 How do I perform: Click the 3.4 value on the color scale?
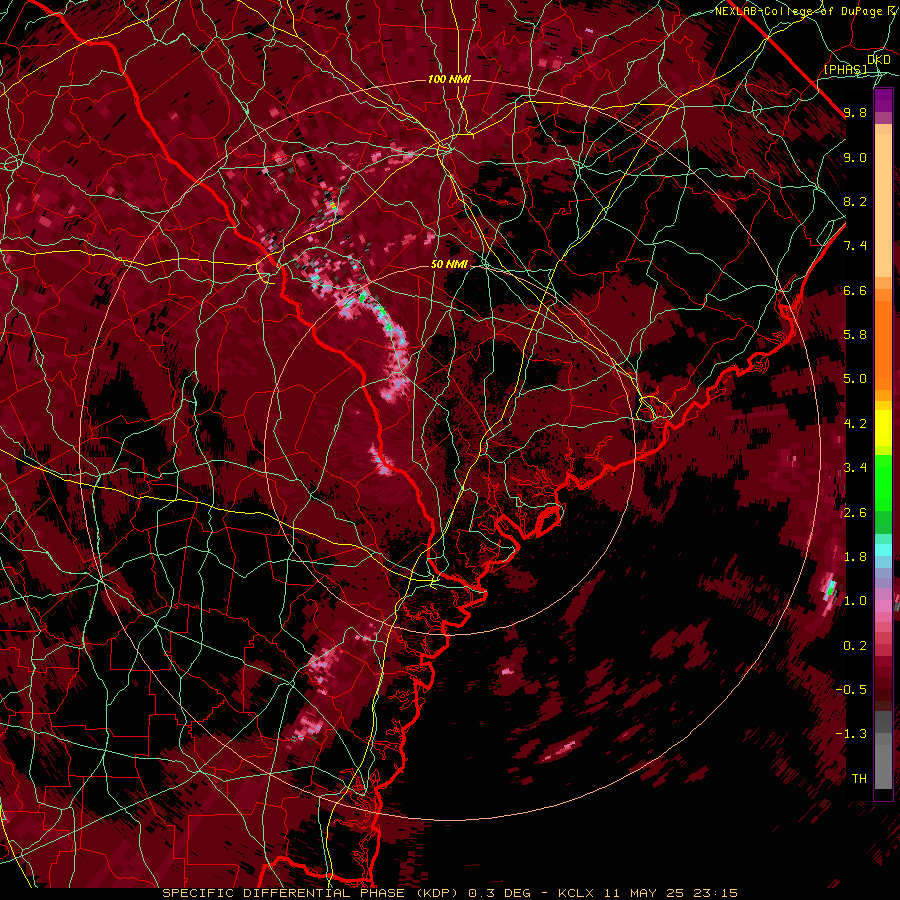point(855,468)
